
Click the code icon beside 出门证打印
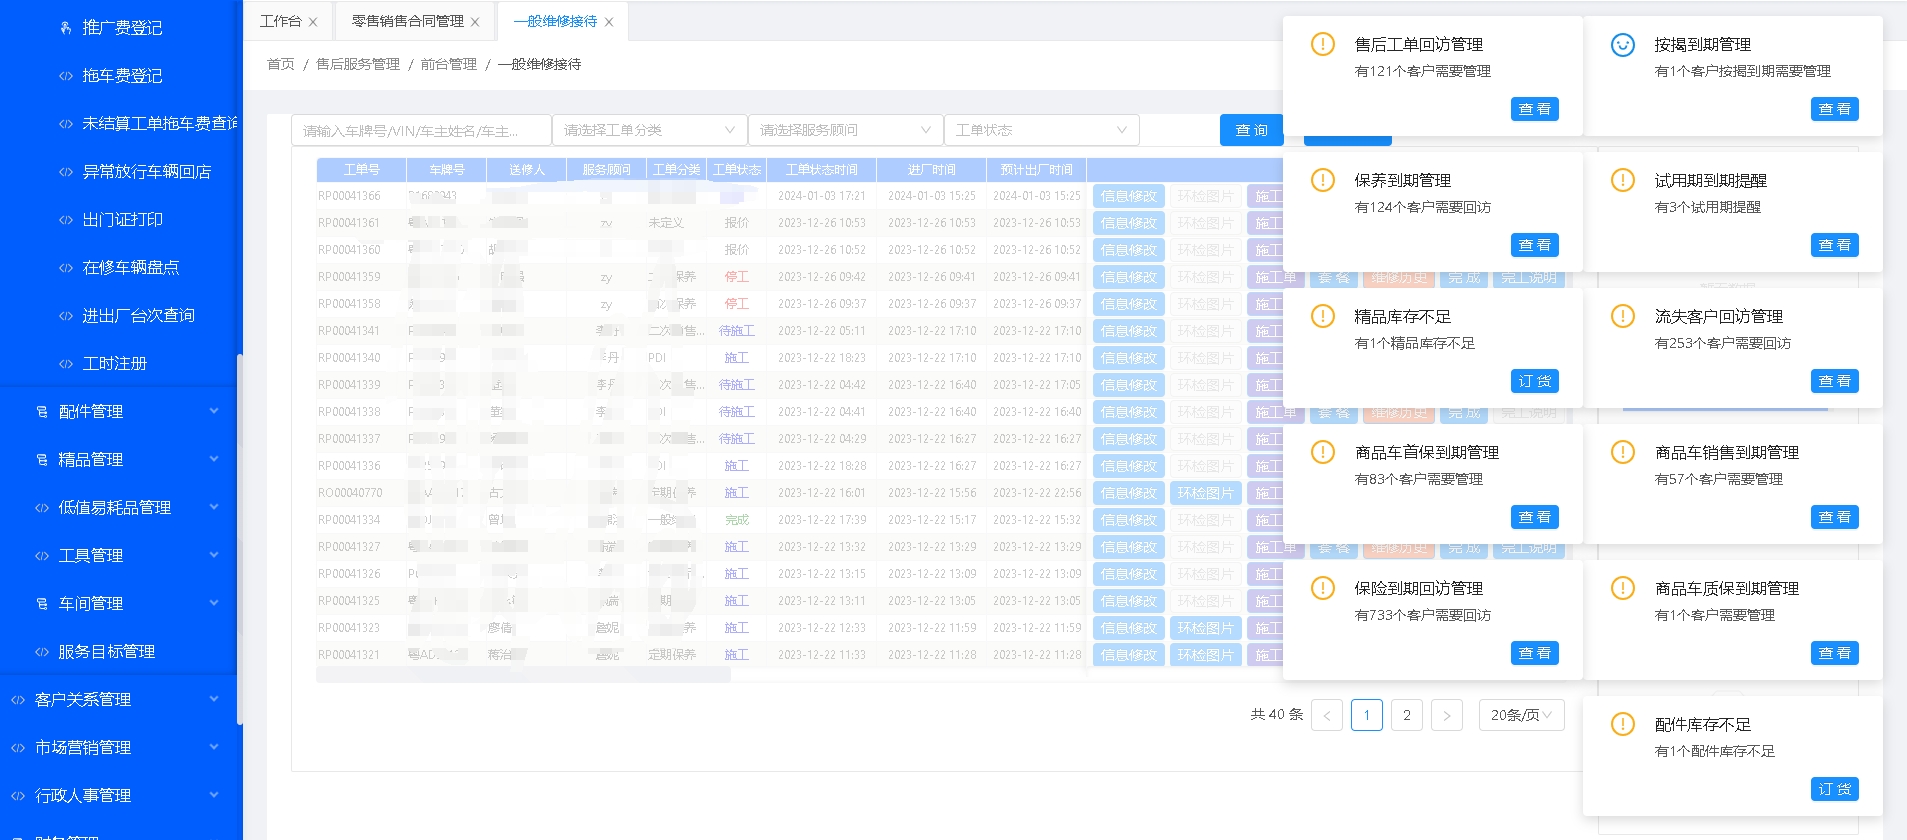[66, 220]
